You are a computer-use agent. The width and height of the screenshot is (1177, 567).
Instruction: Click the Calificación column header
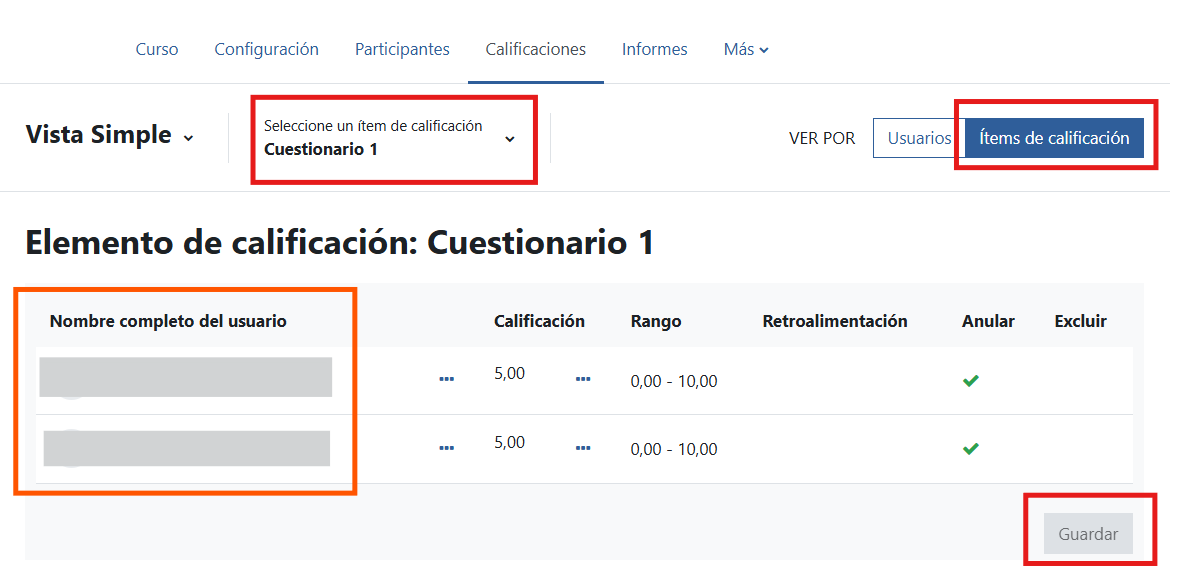pos(539,321)
